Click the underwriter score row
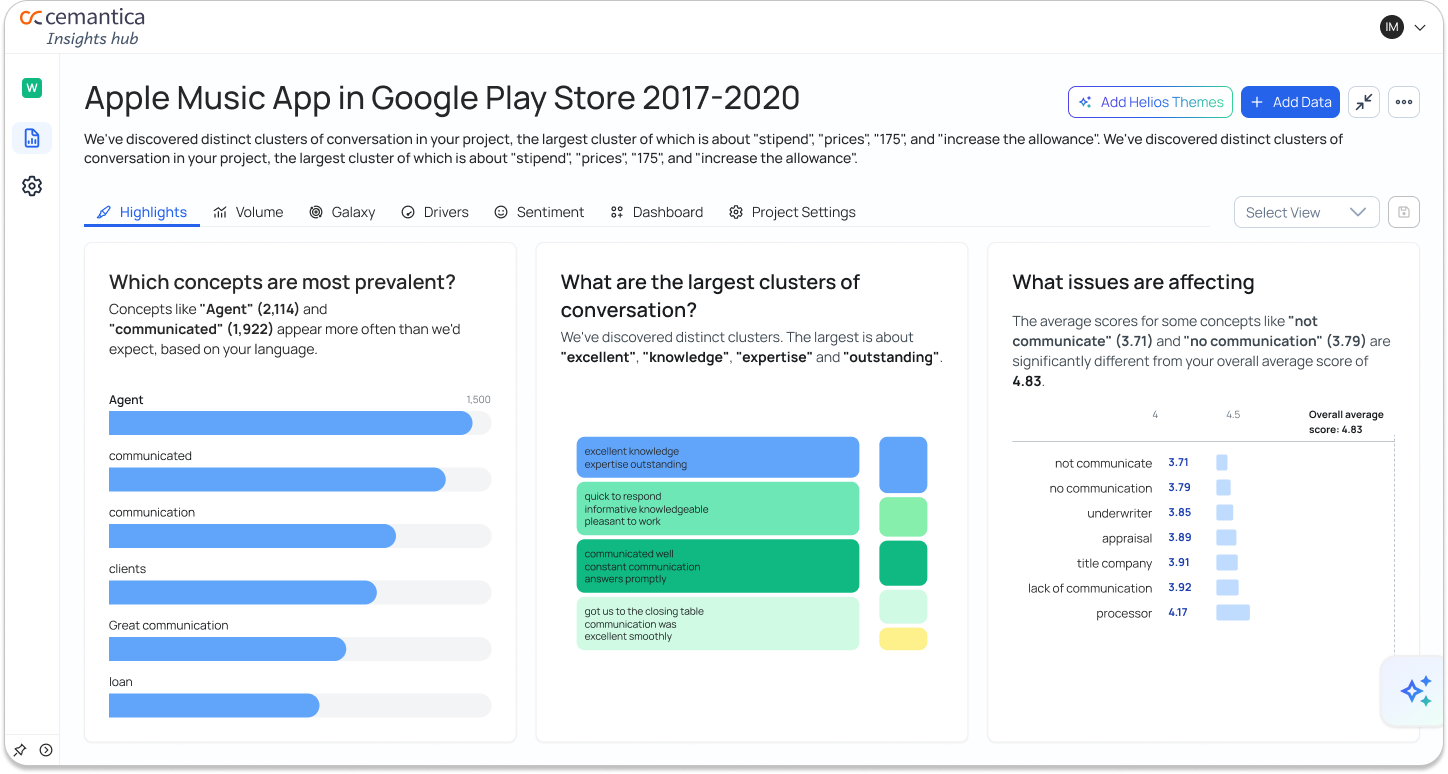Image resolution: width=1448 pixels, height=774 pixels. [x=1160, y=513]
